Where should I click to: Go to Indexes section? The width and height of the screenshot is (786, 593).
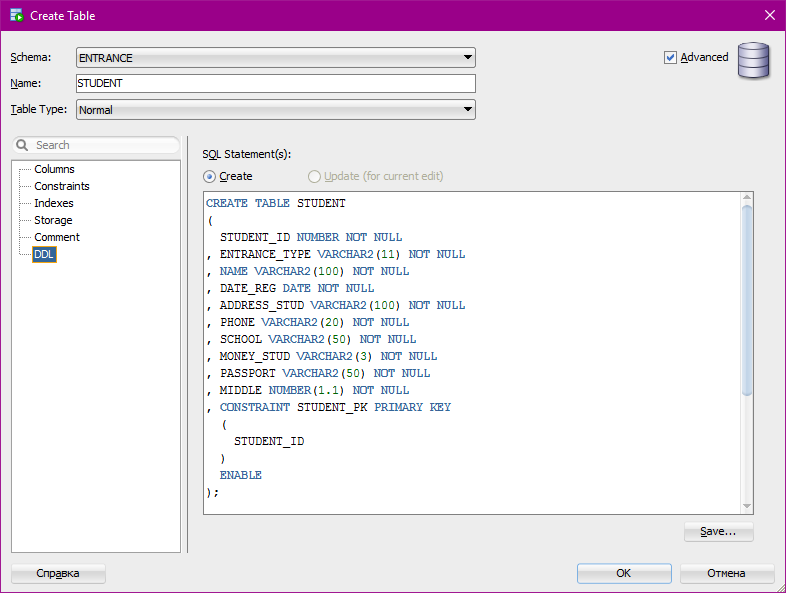(x=54, y=204)
